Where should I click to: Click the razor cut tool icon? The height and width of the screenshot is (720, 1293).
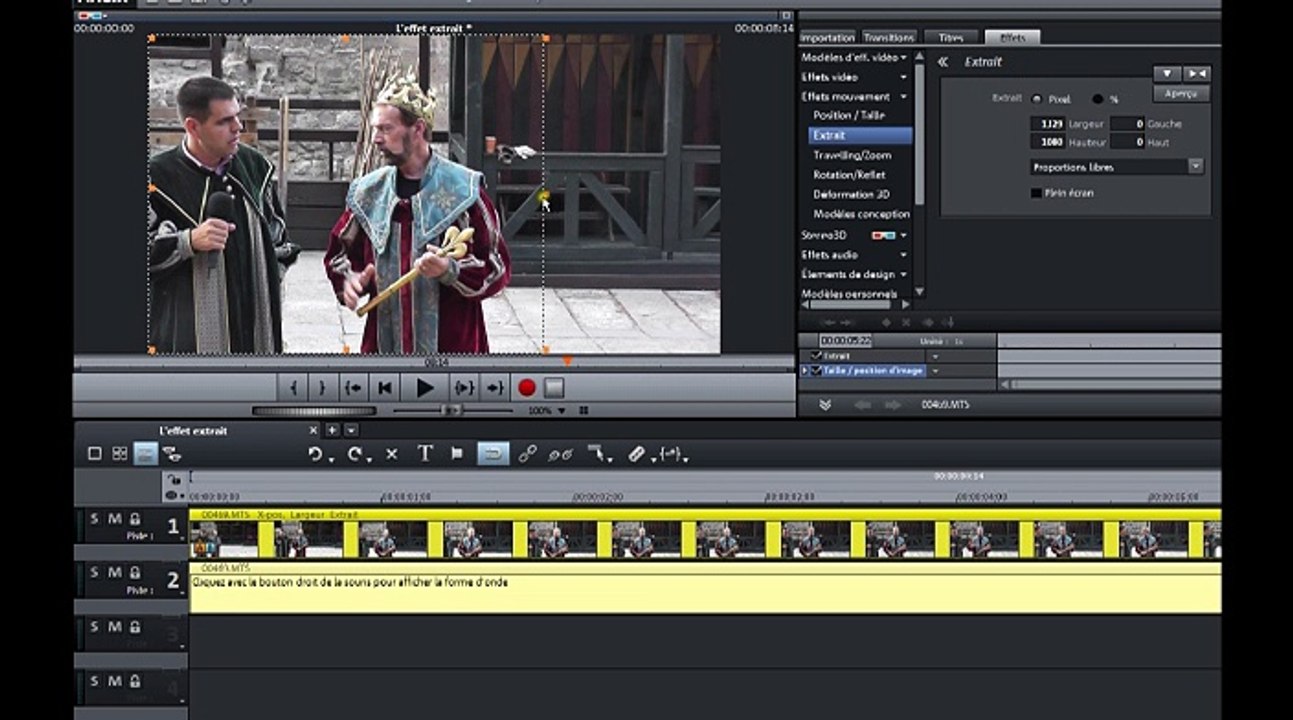click(x=637, y=454)
